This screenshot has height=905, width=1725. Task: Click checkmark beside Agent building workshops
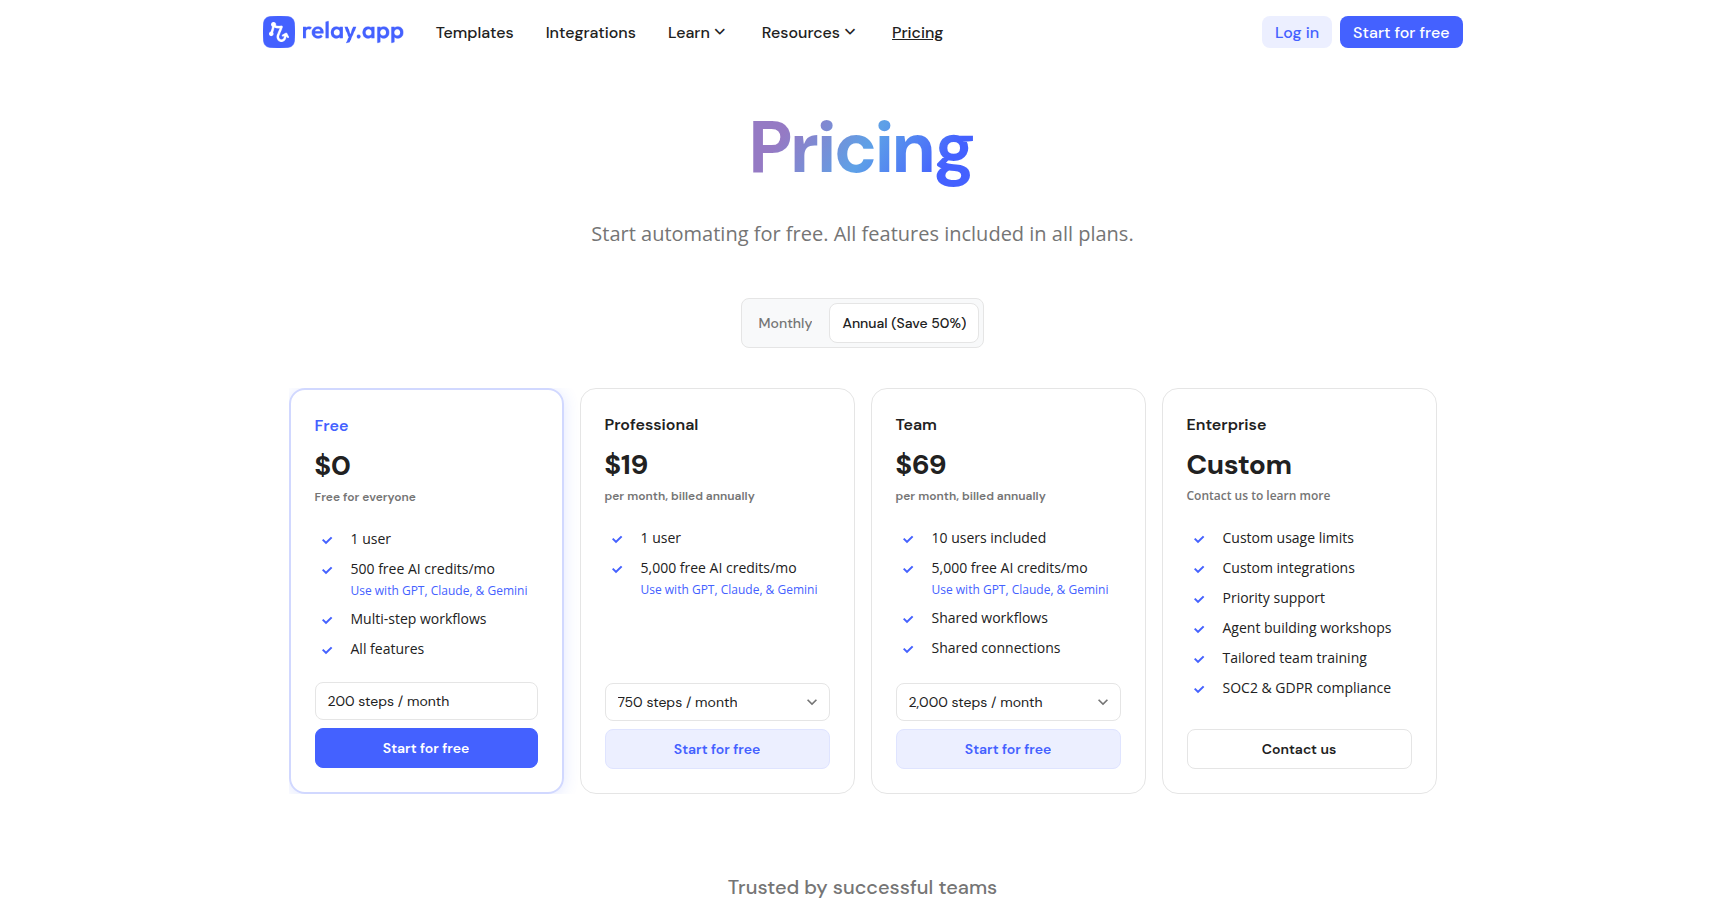pos(1199,629)
